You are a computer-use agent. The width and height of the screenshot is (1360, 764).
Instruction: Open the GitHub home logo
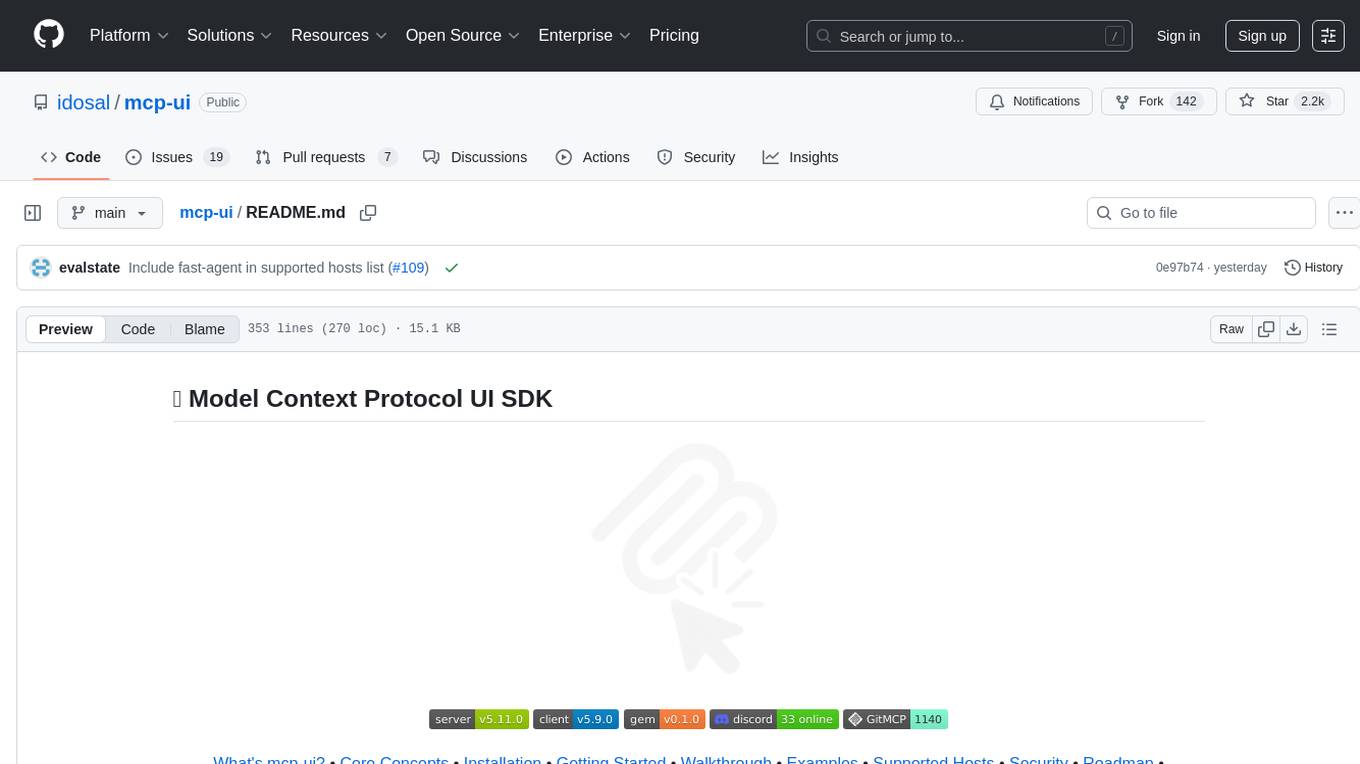(49, 35)
